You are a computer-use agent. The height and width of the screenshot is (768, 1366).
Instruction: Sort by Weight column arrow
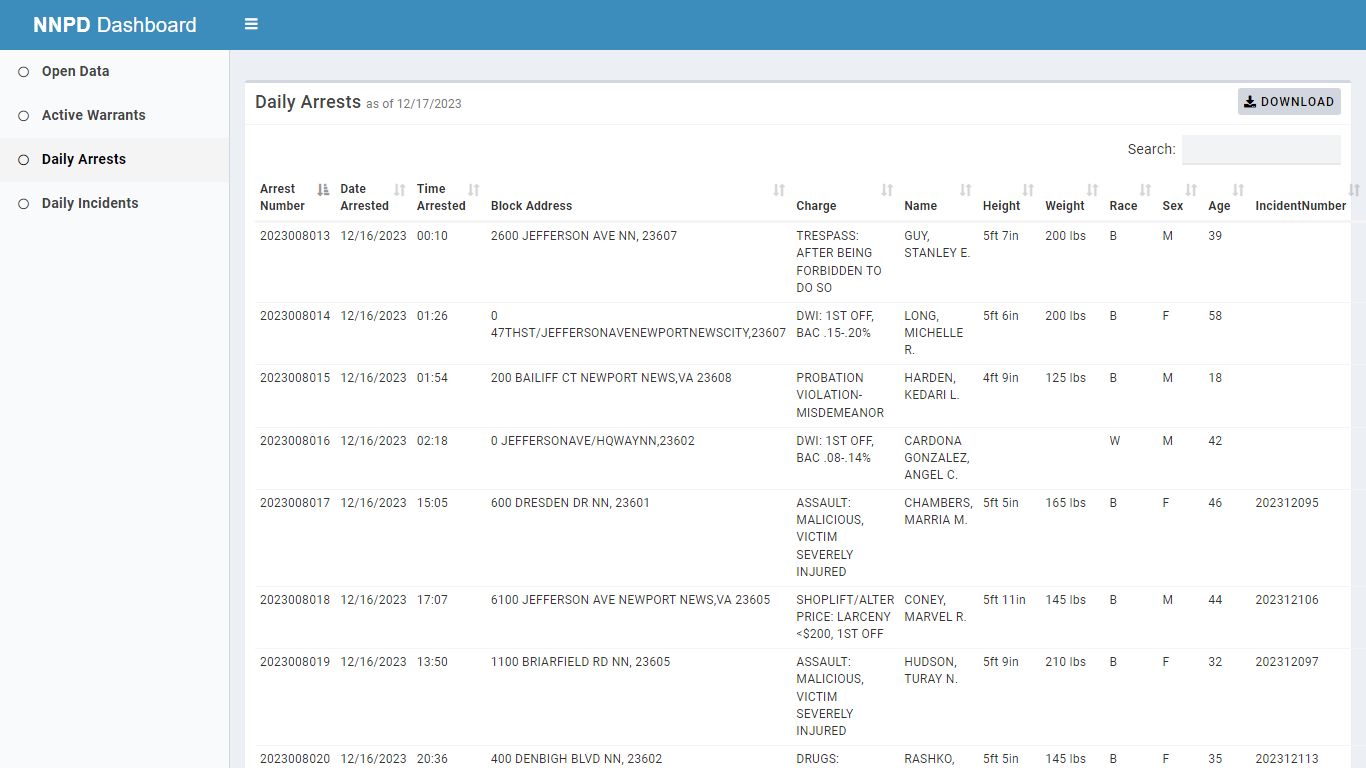point(1093,190)
